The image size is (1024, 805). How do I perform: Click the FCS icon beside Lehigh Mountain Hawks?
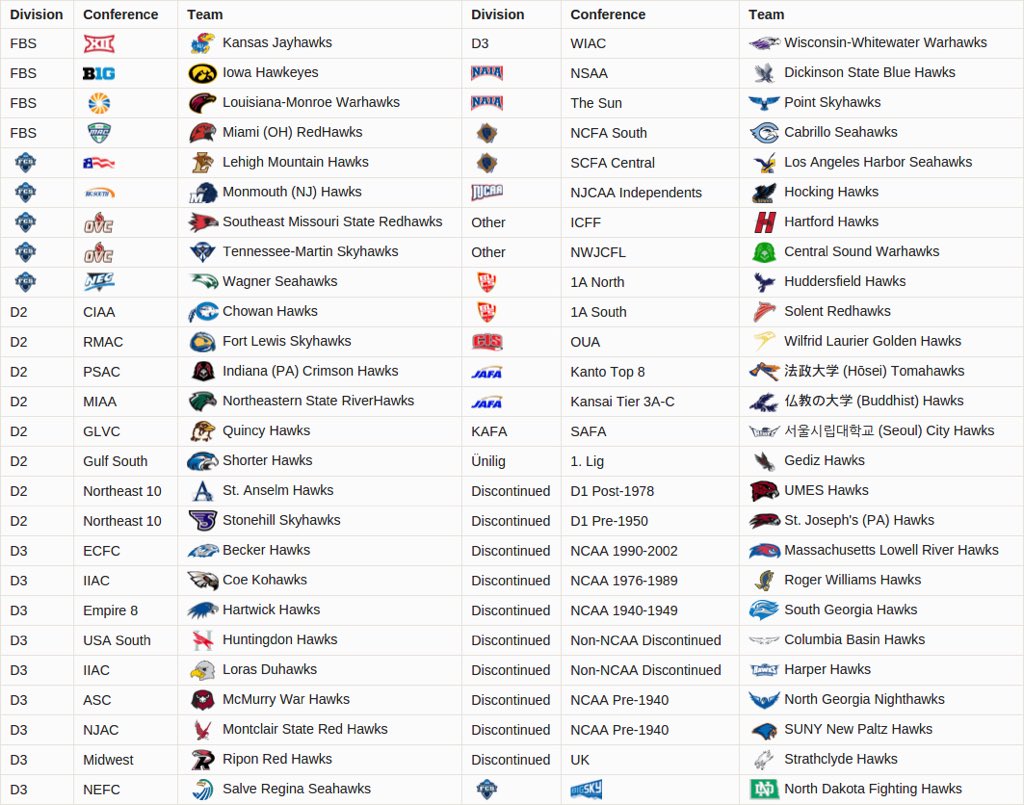tap(25, 163)
